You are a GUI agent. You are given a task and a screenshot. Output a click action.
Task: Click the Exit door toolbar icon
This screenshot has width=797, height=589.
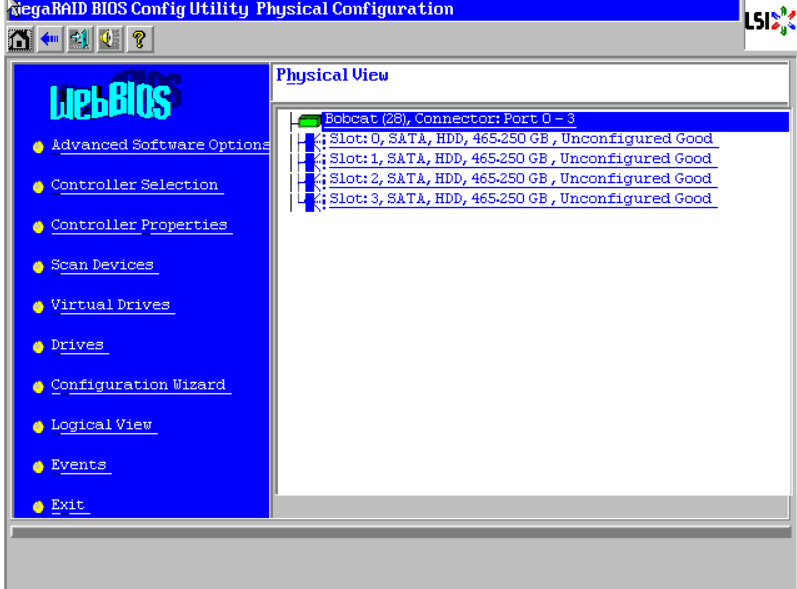(80, 39)
